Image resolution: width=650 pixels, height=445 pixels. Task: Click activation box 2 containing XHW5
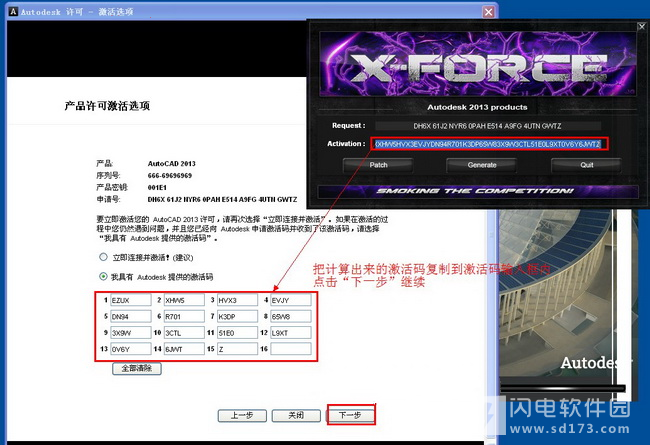coord(184,300)
